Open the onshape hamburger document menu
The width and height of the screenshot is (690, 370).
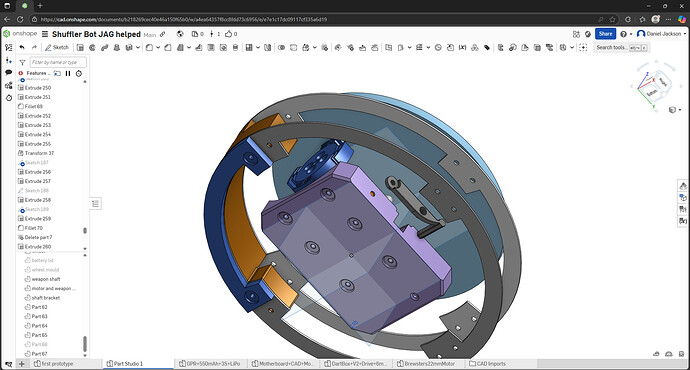coord(45,34)
